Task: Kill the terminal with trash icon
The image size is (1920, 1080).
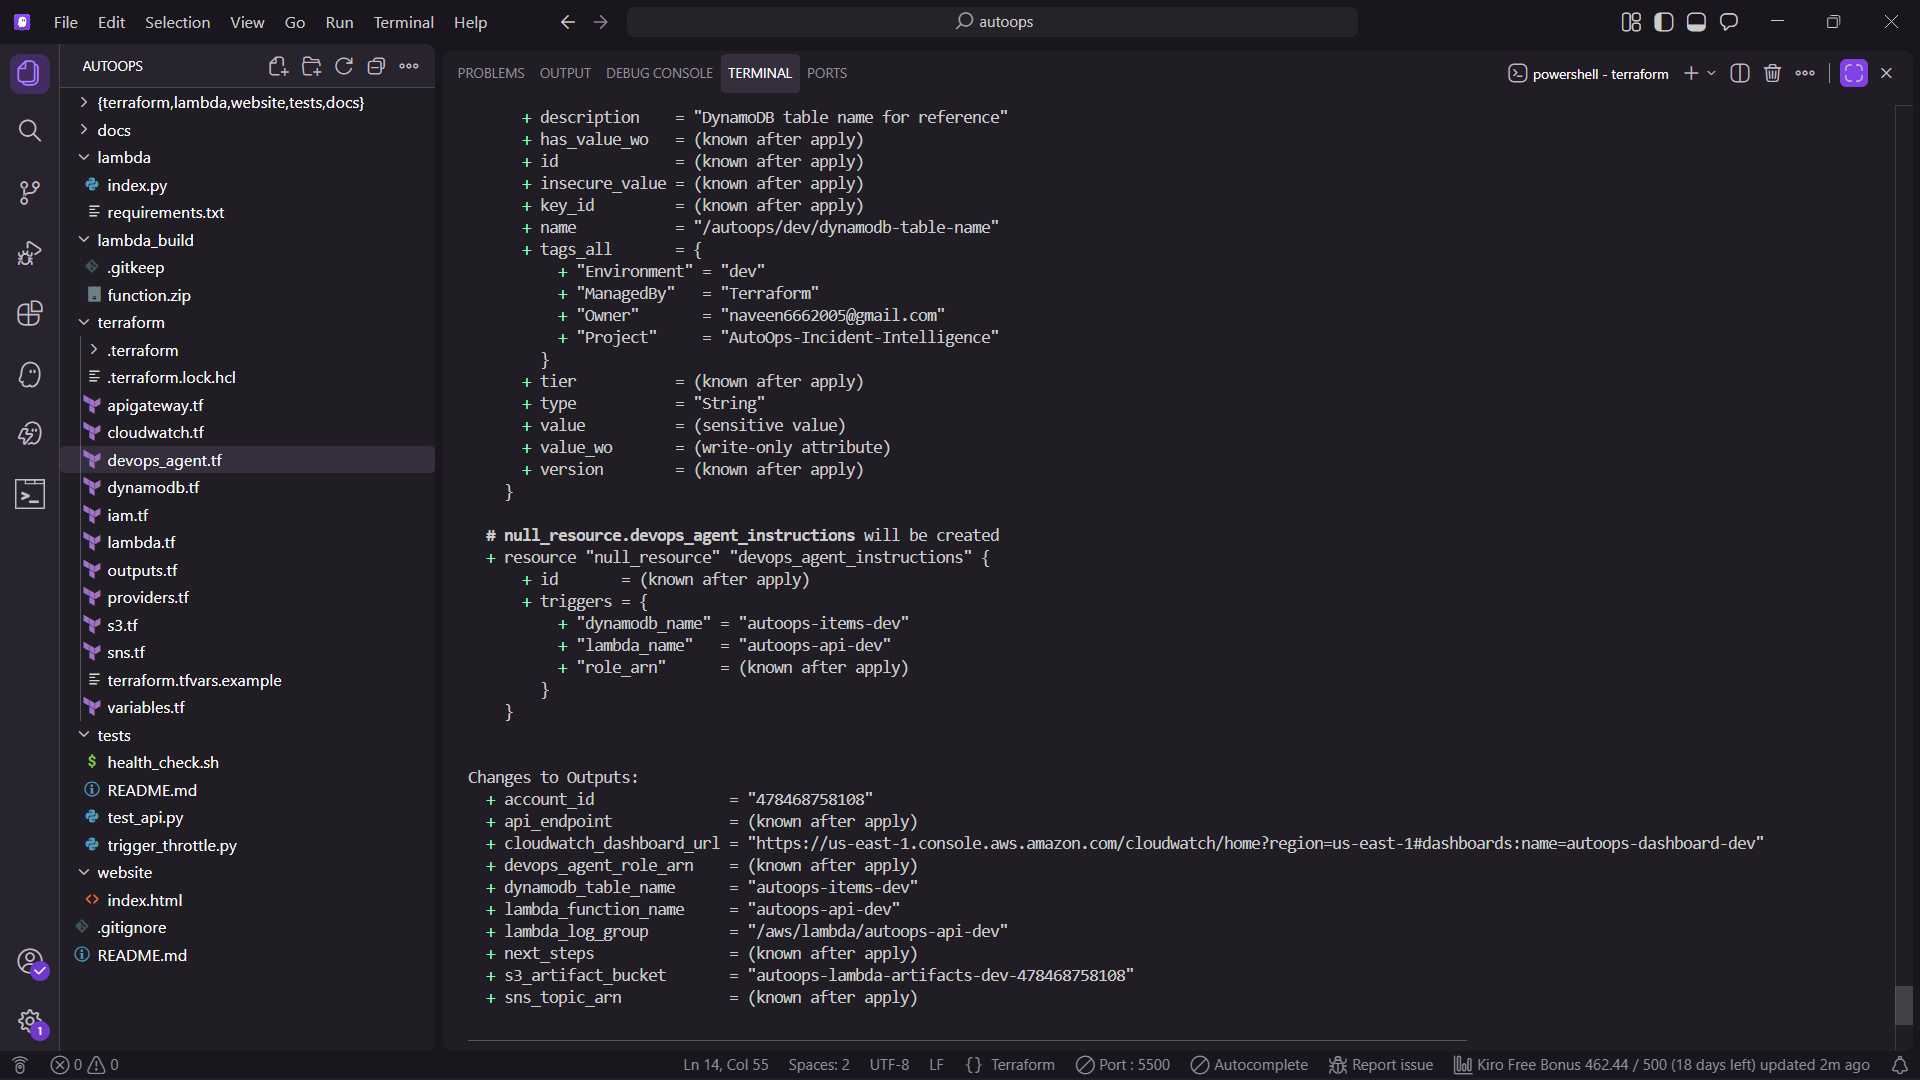Action: [x=1772, y=73]
